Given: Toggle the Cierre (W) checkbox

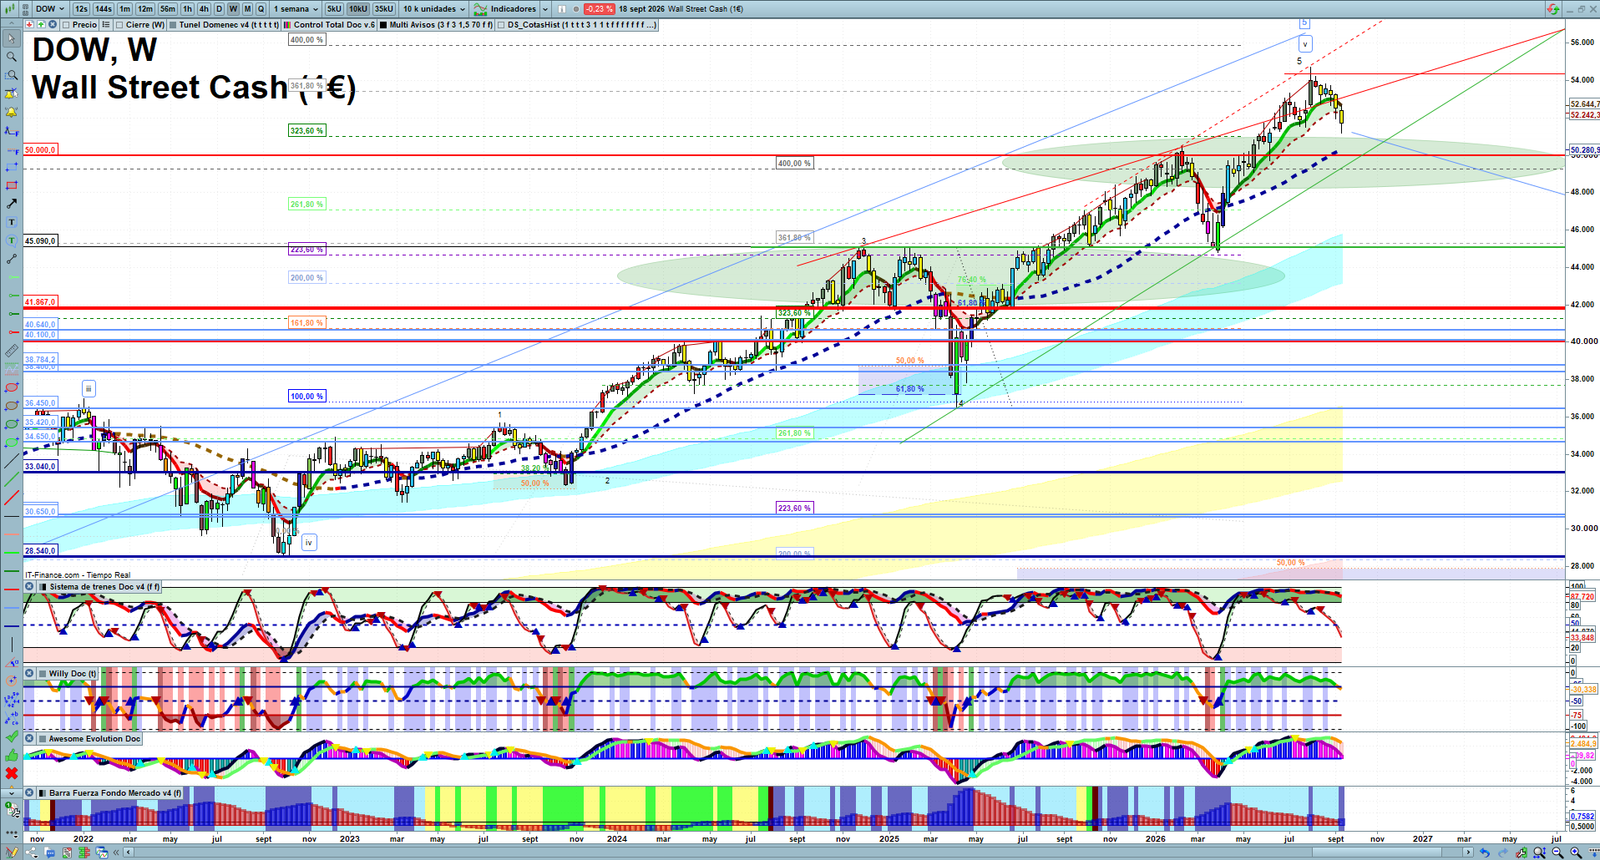Looking at the screenshot, I should tap(119, 25).
